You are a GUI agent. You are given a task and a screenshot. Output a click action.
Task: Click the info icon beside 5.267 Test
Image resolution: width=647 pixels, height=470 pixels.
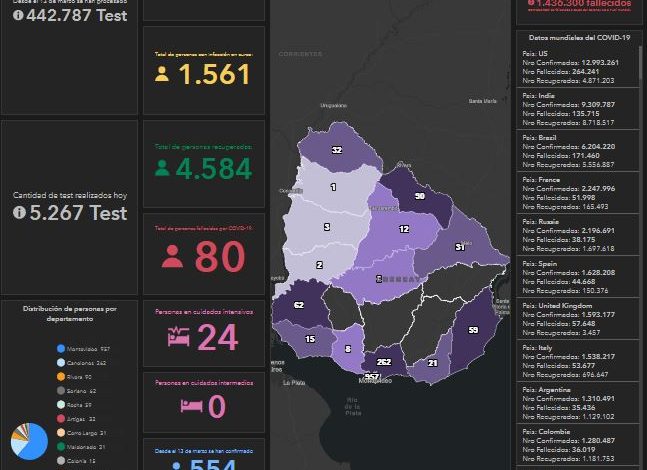[18, 213]
